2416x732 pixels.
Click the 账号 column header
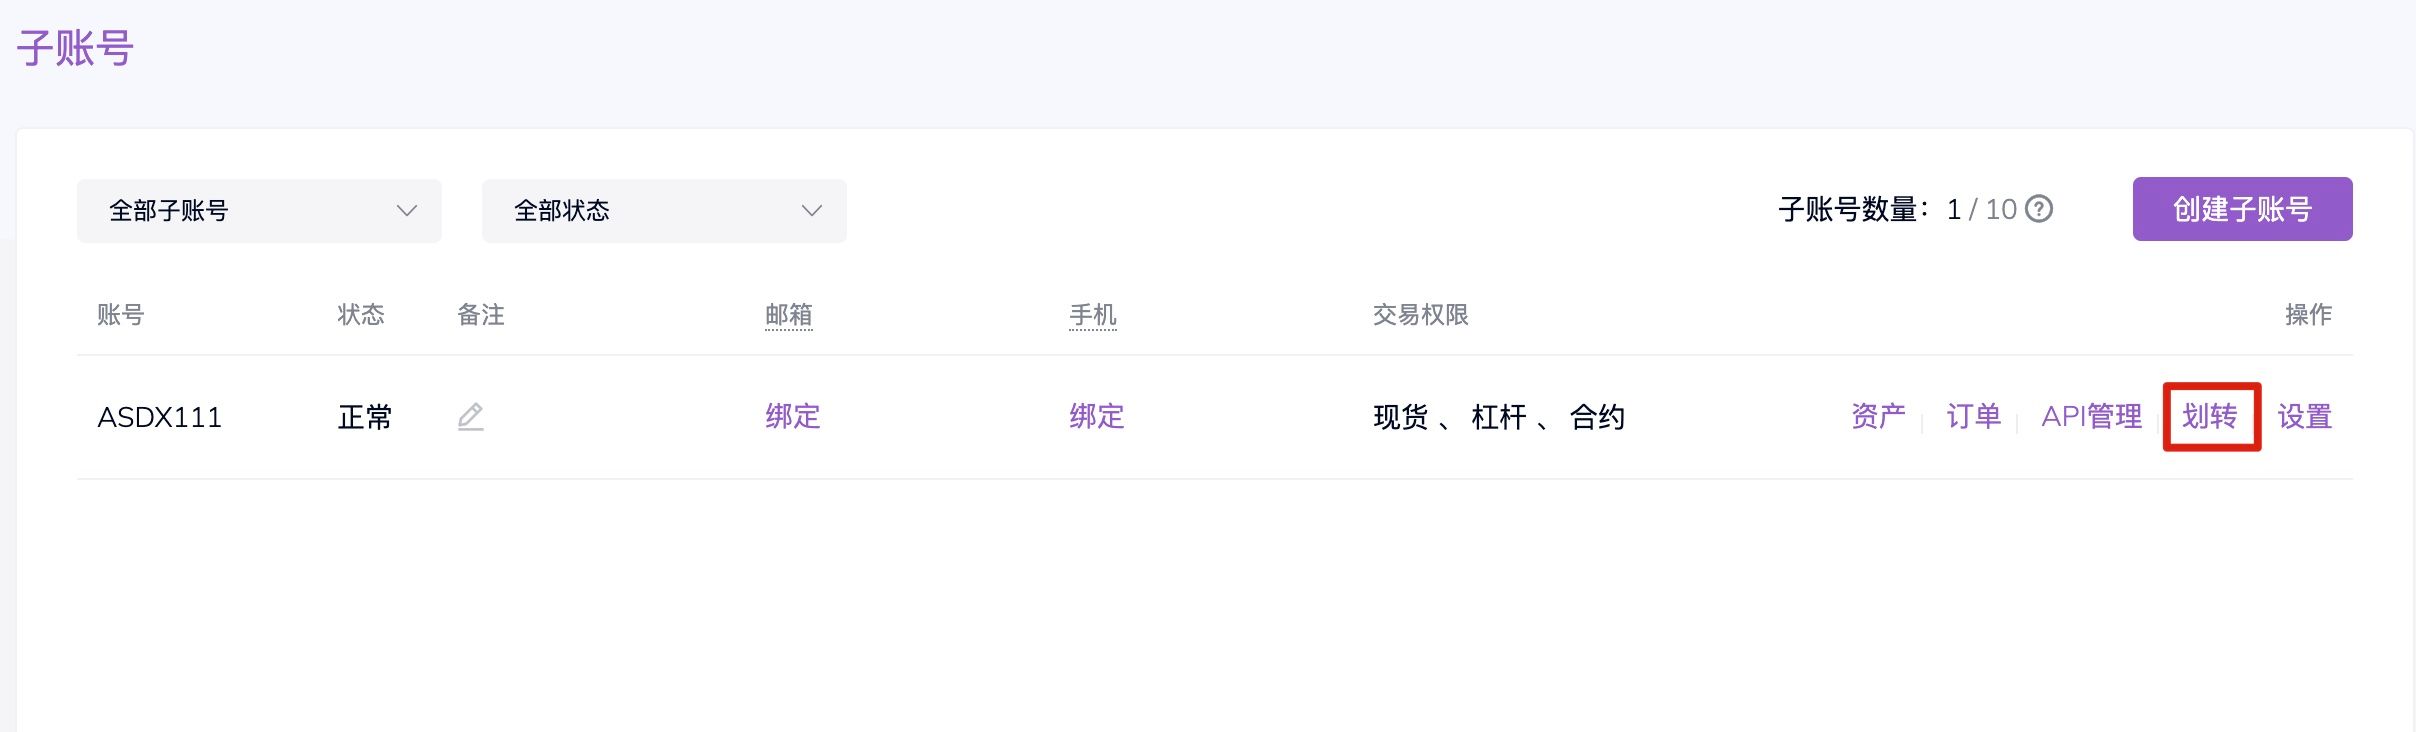[x=120, y=315]
